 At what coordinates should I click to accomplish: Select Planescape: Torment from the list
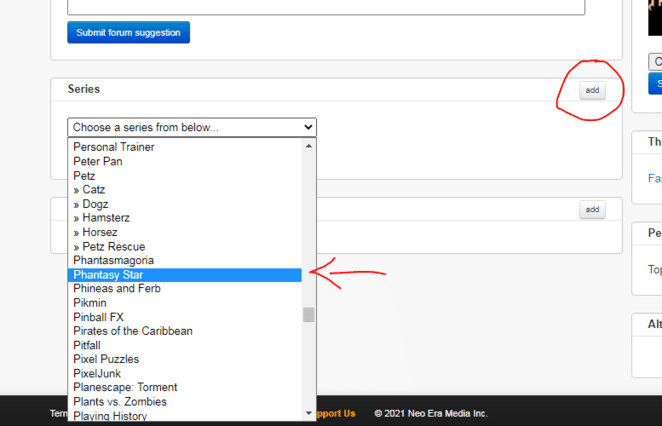pos(184,388)
